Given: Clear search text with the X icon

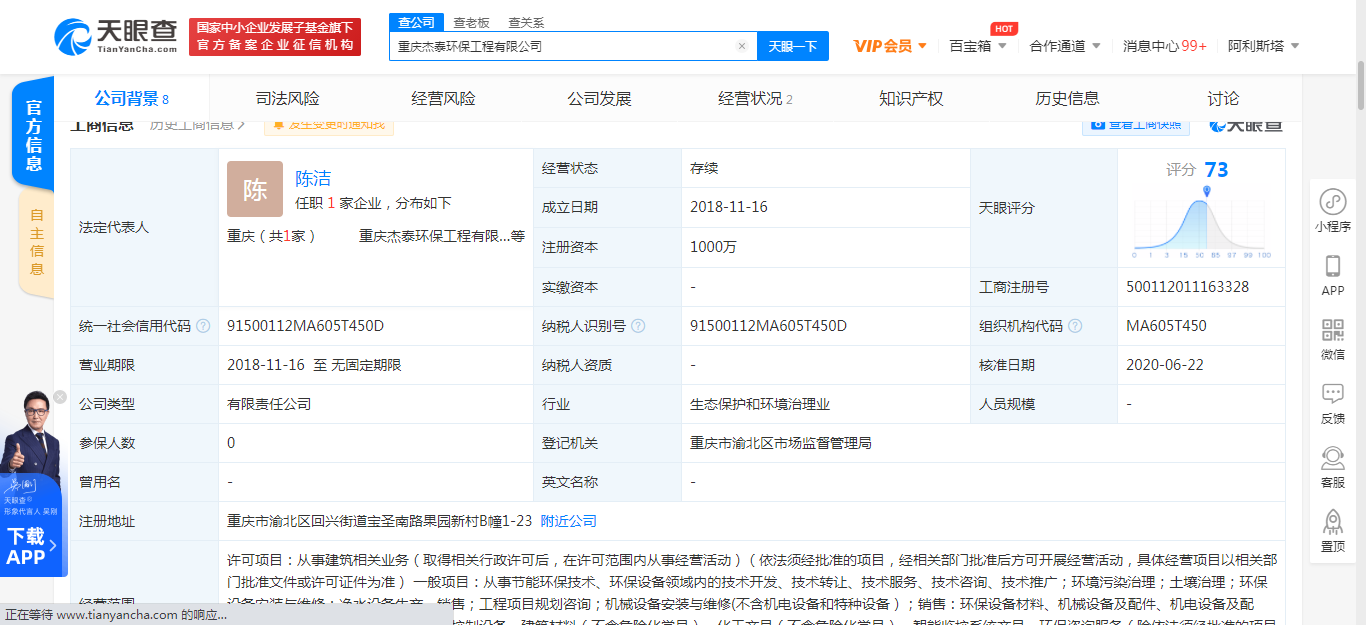Looking at the screenshot, I should [x=742, y=46].
